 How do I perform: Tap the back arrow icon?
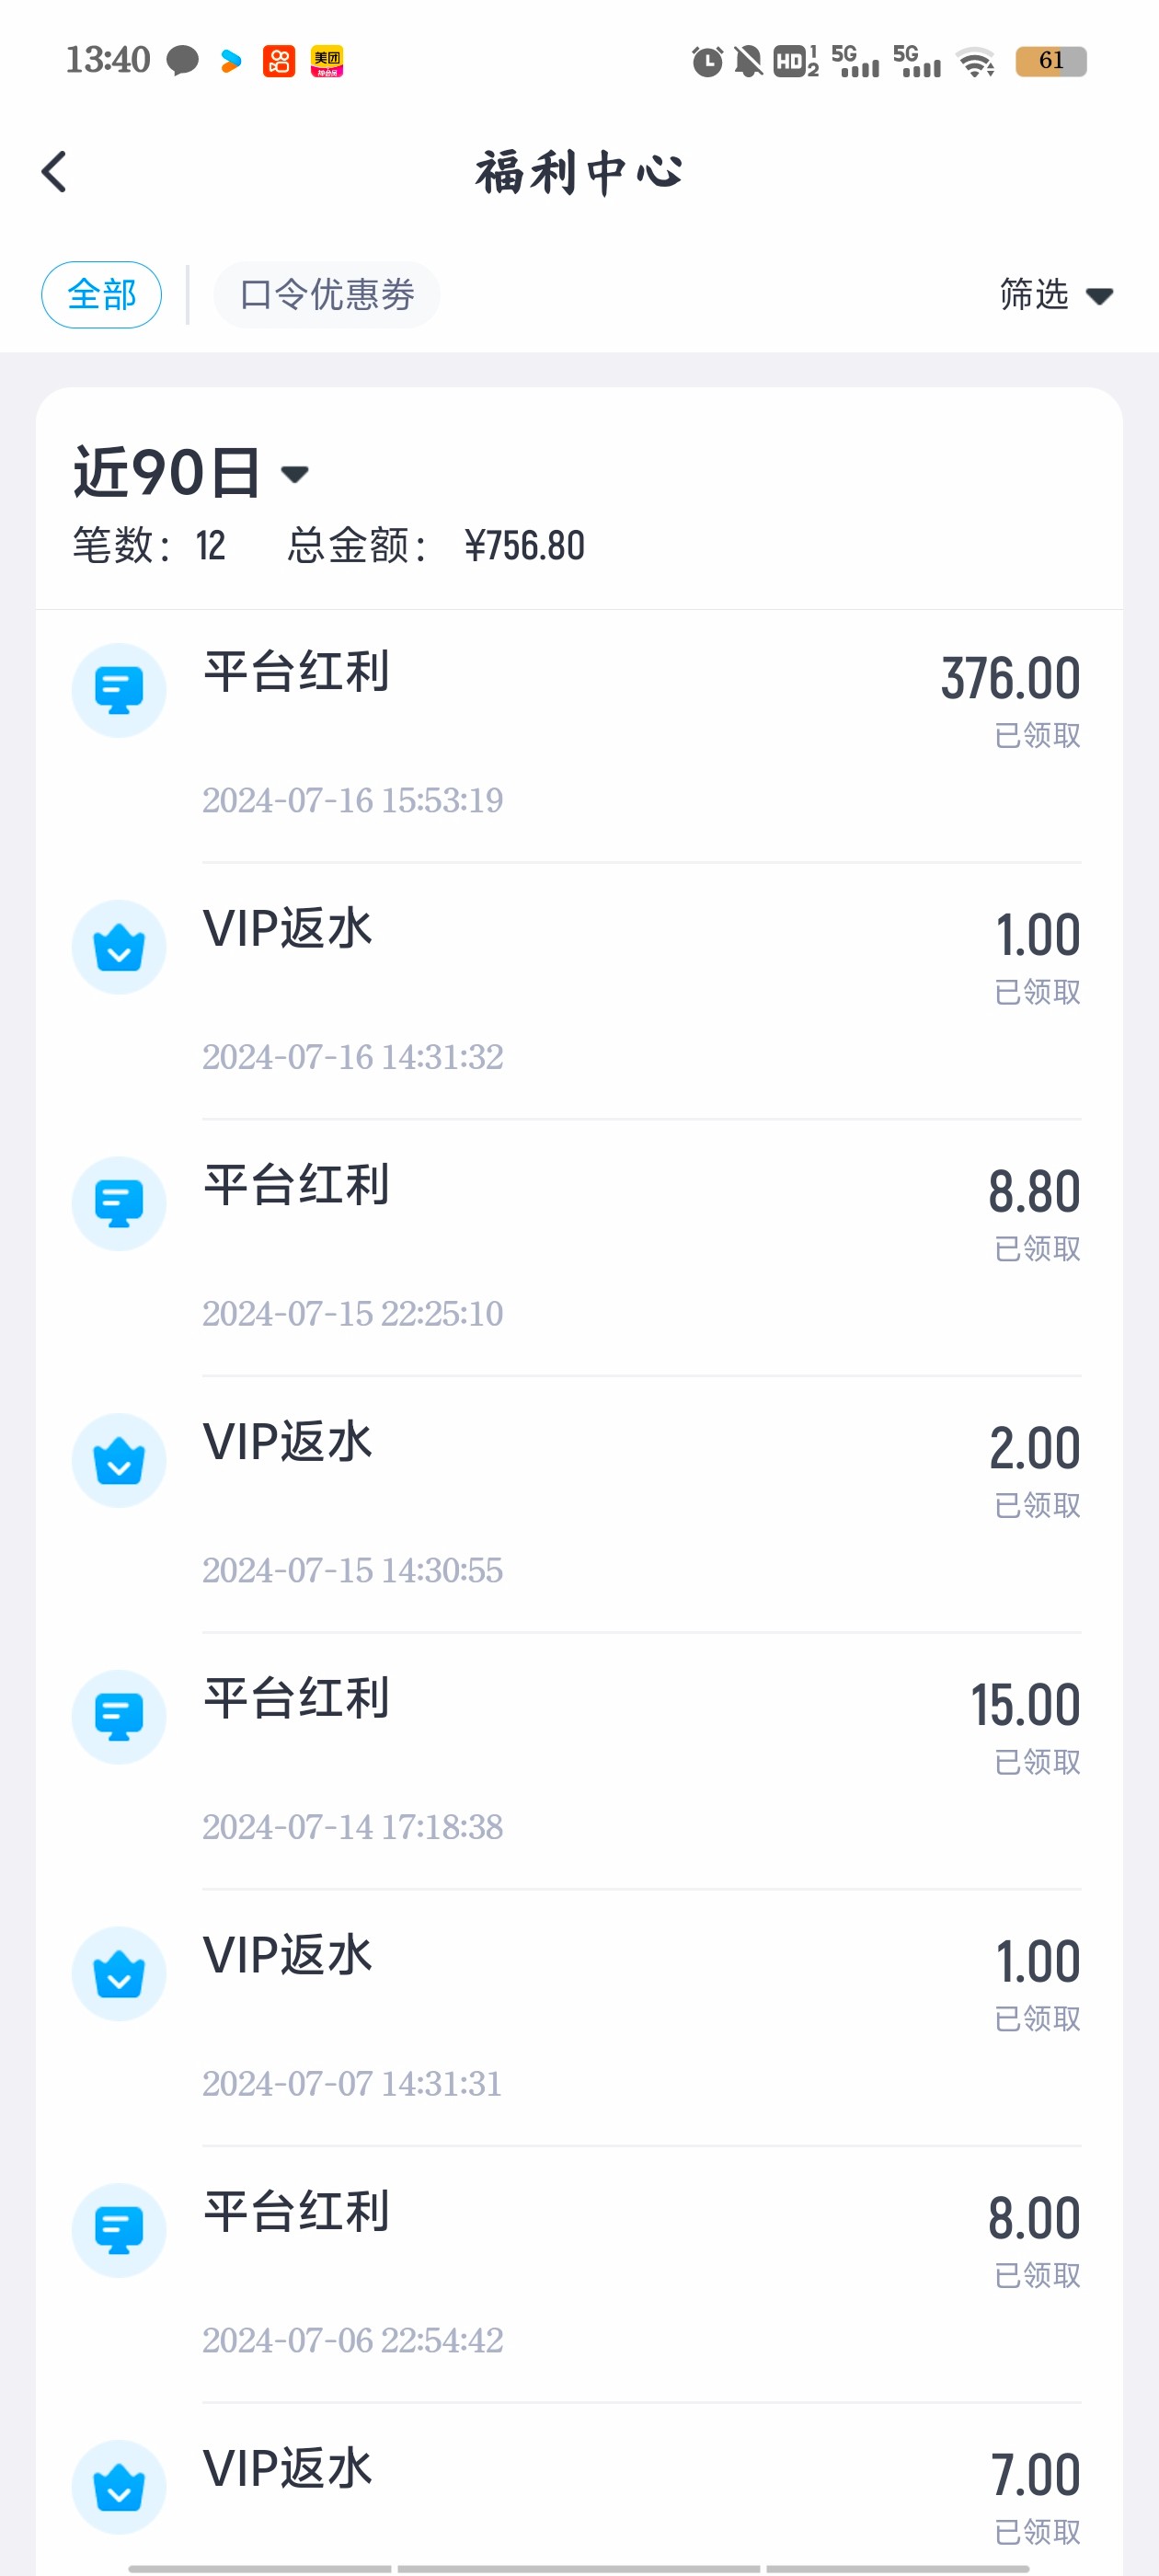click(55, 172)
